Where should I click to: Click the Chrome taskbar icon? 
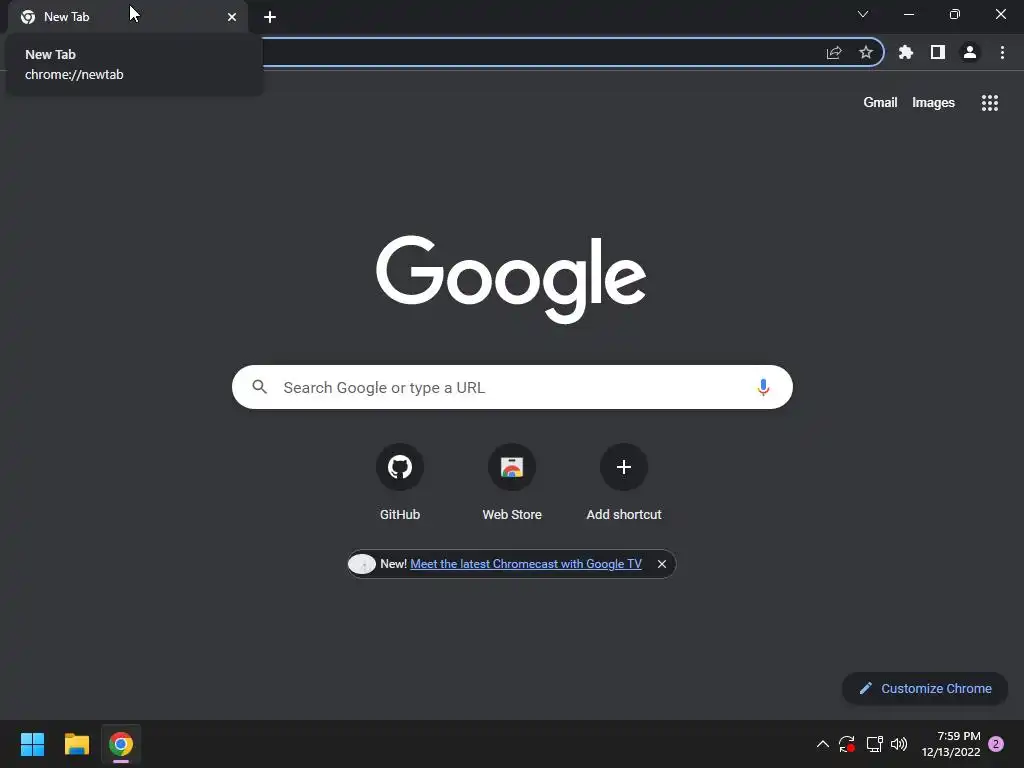121,744
